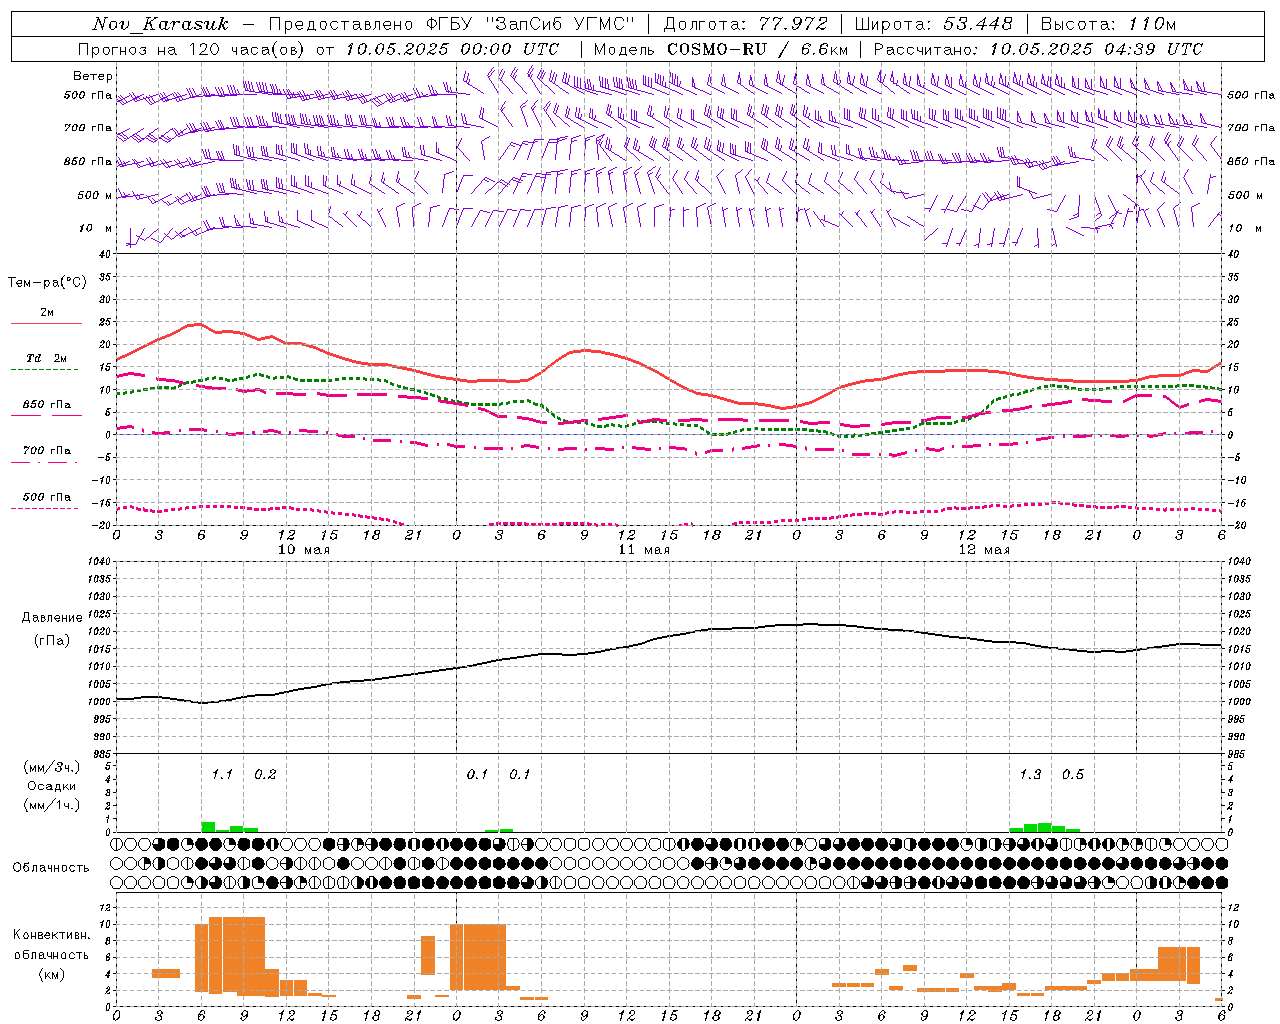Click the 'Конвективн.' convective cloud label
The width and height of the screenshot is (1280, 1024).
tap(51, 935)
